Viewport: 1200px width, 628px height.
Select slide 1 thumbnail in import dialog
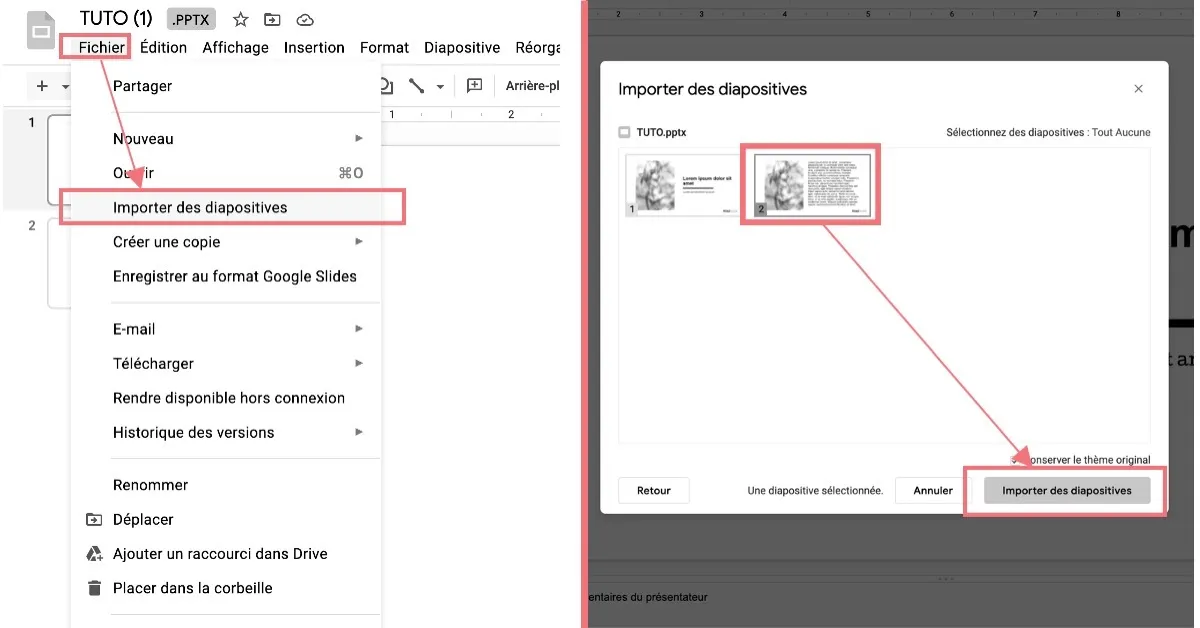(x=680, y=185)
